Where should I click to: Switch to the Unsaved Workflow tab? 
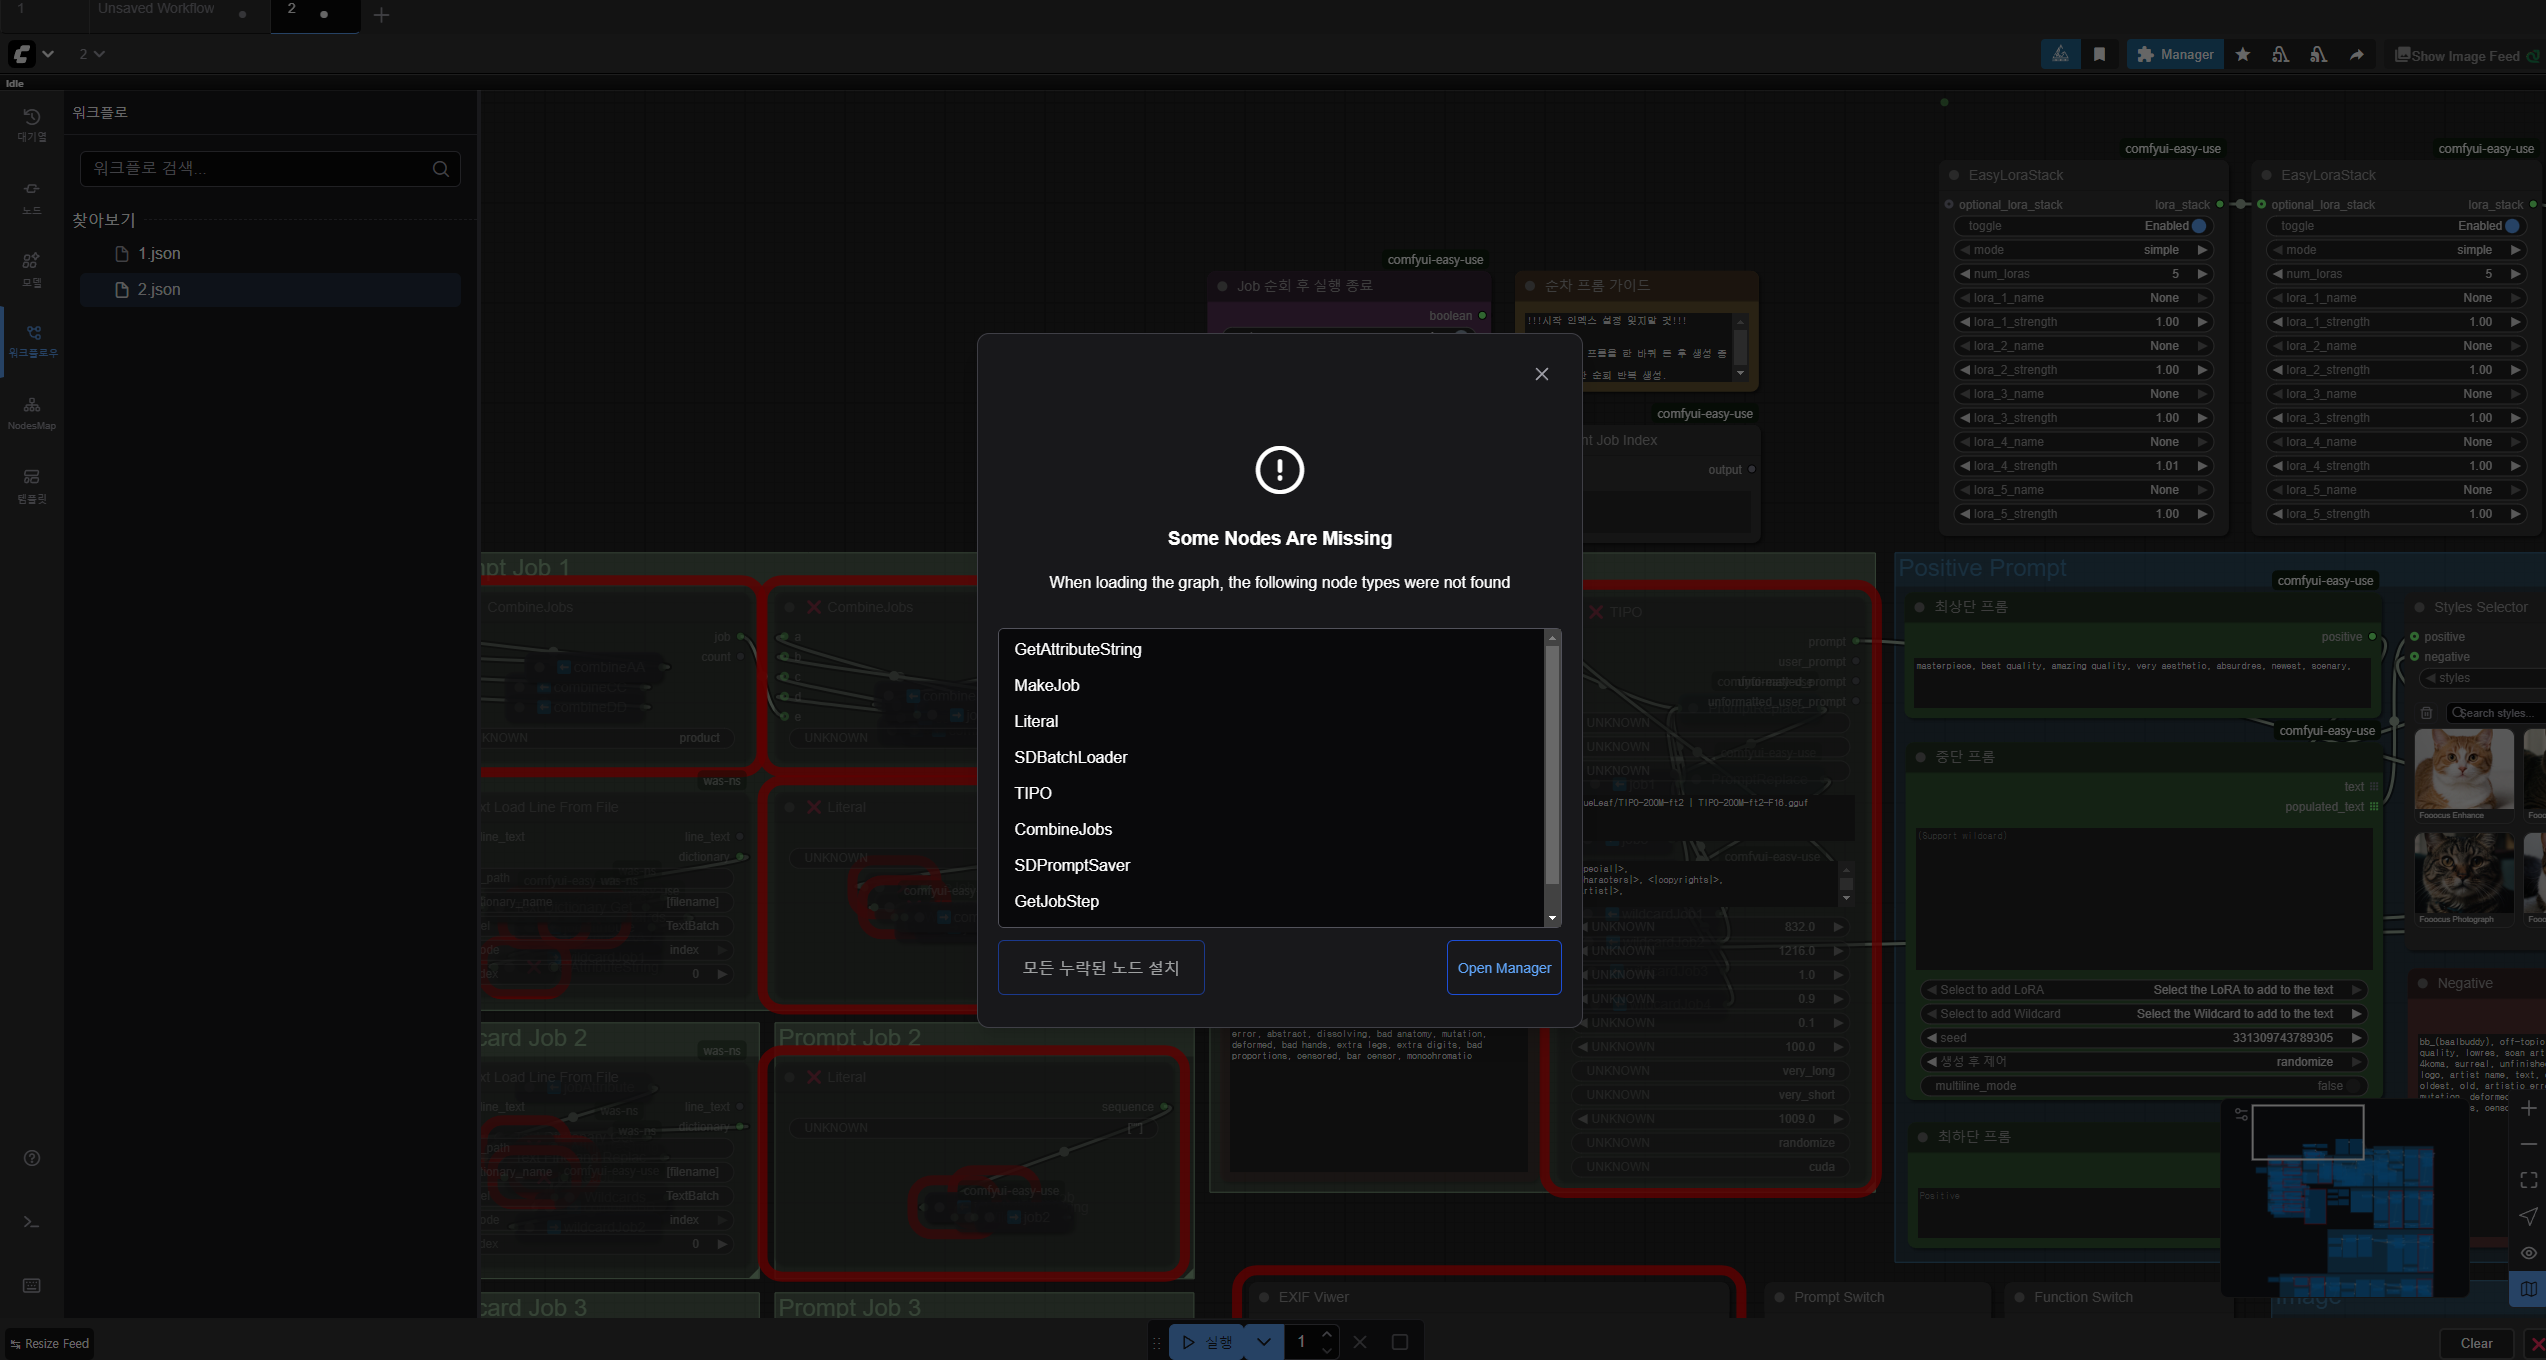pos(156,10)
